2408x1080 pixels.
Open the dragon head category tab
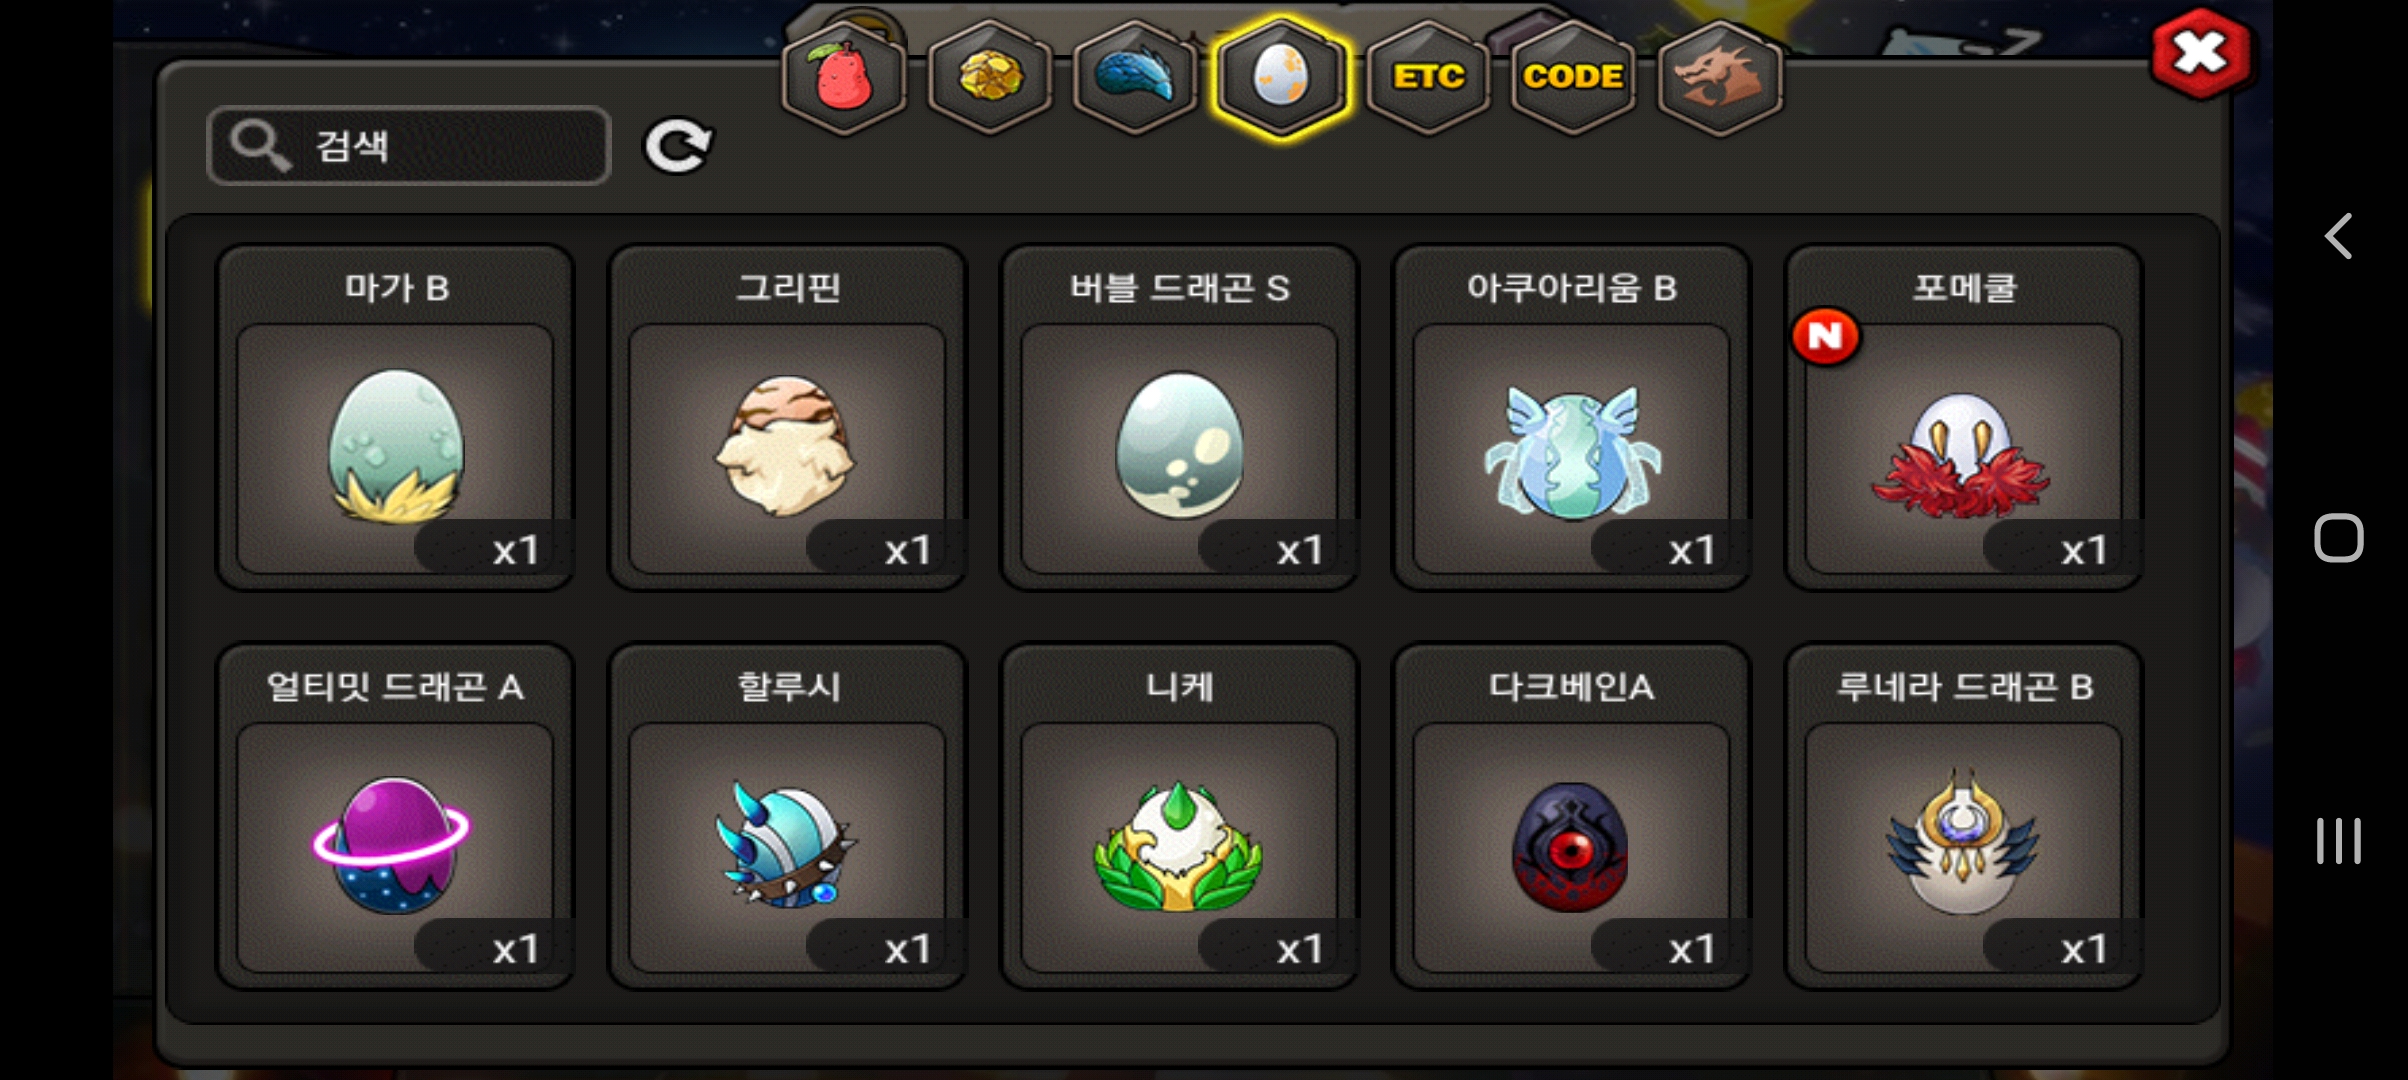1719,78
